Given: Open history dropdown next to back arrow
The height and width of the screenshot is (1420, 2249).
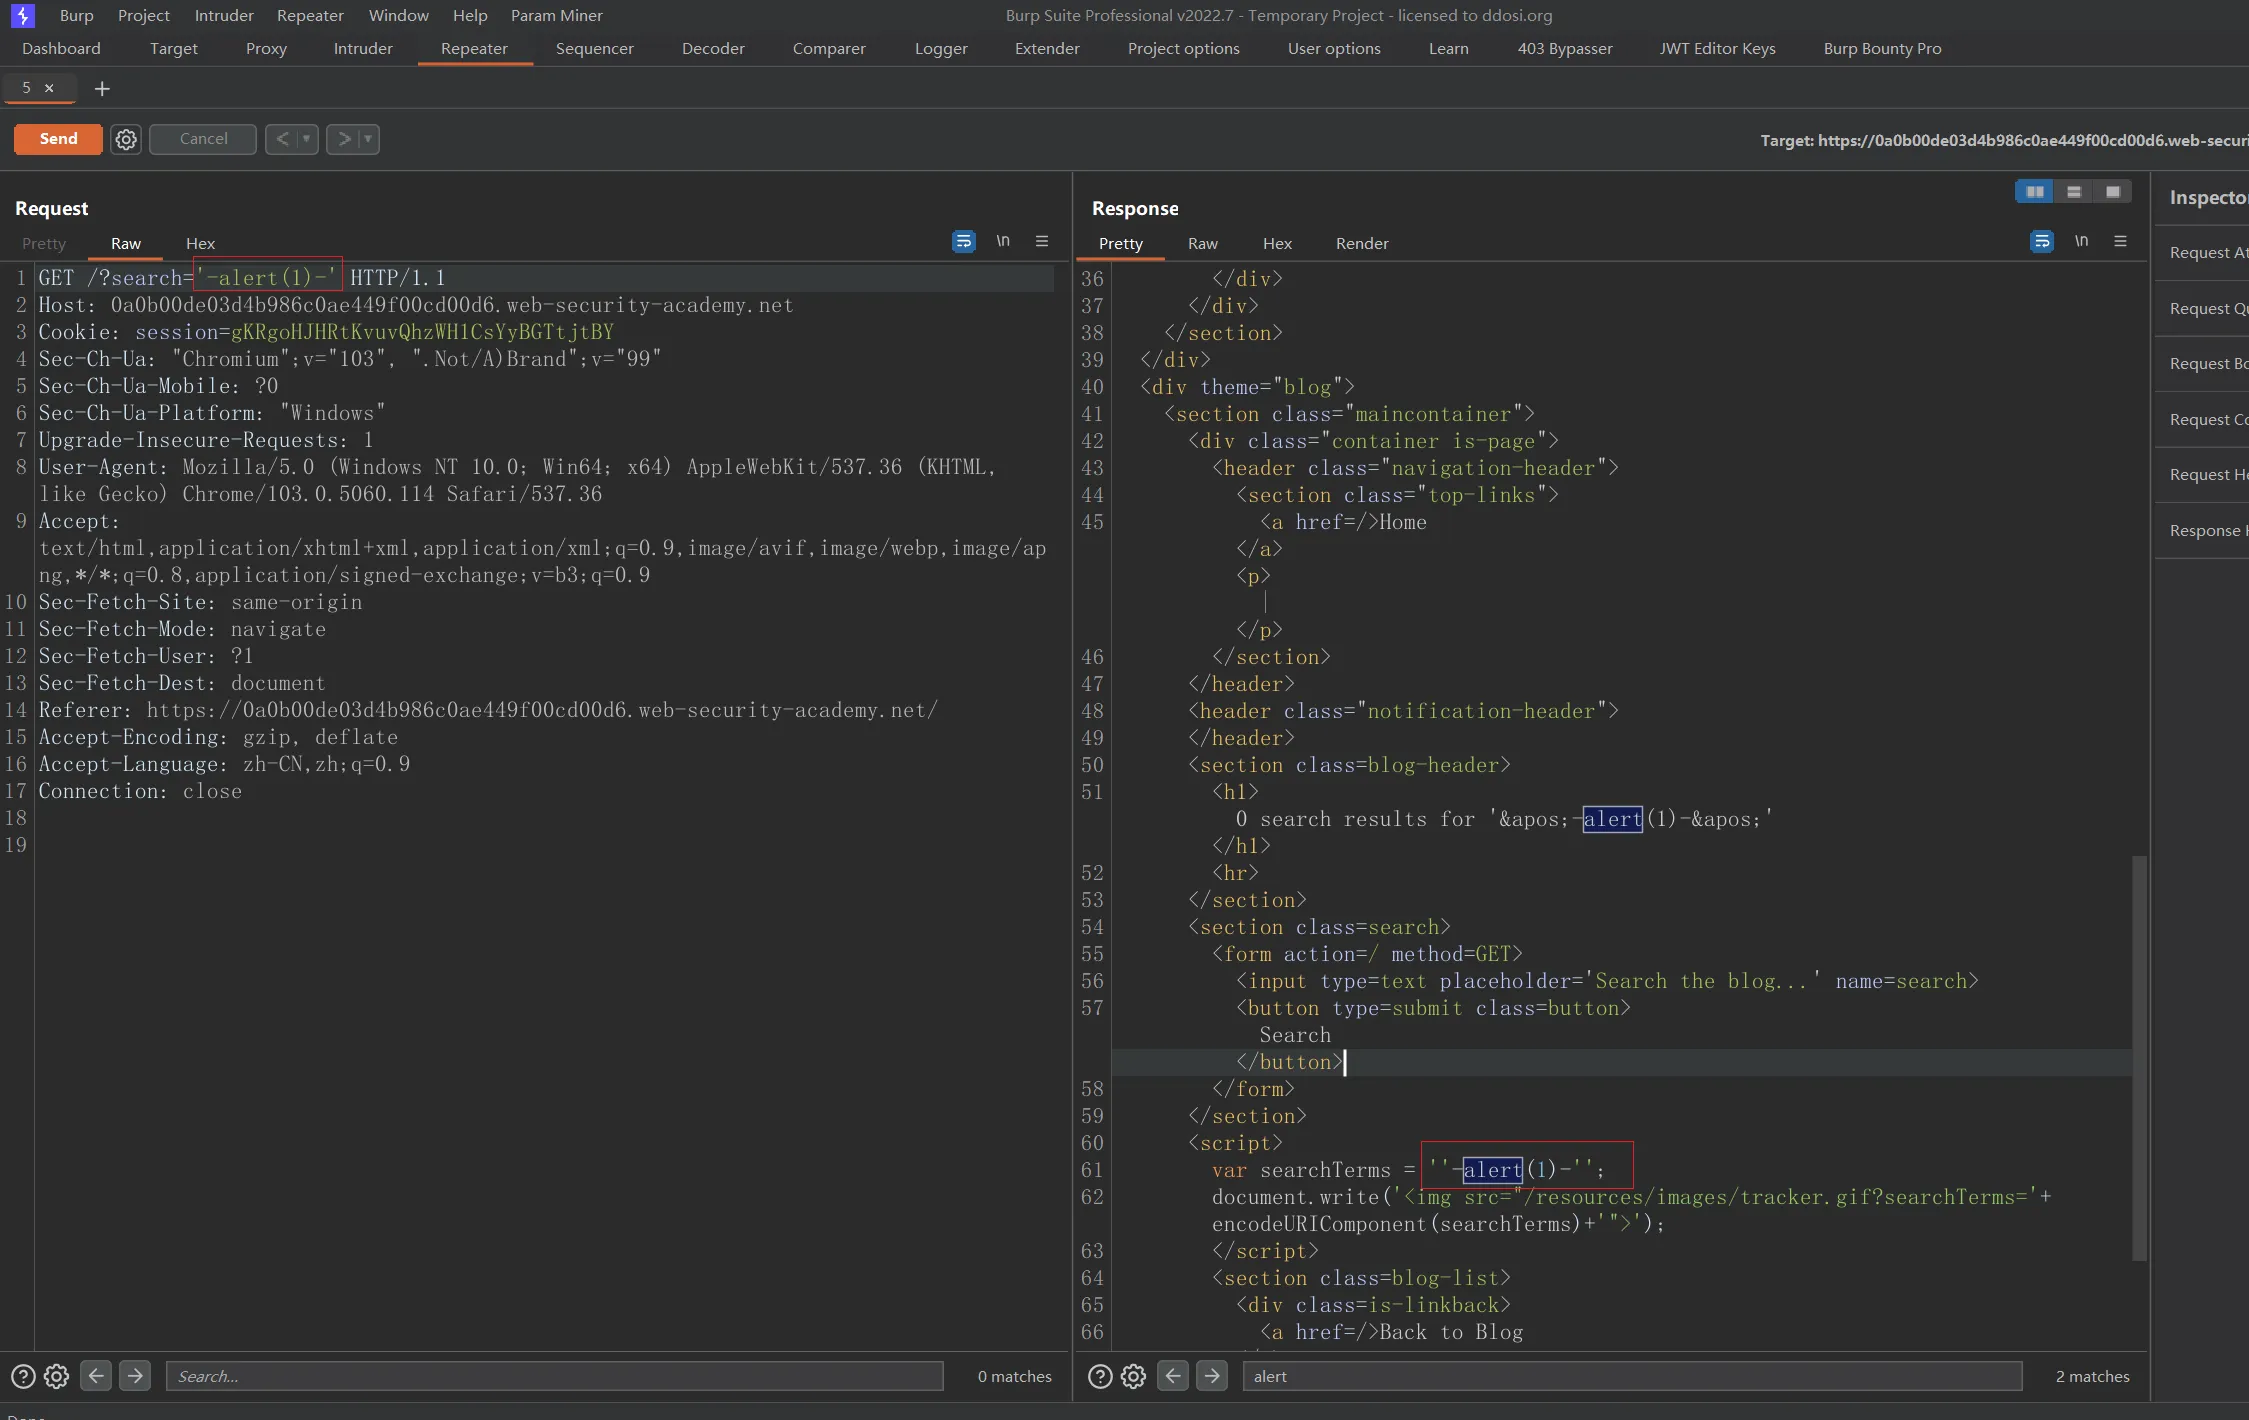Looking at the screenshot, I should pyautogui.click(x=307, y=139).
